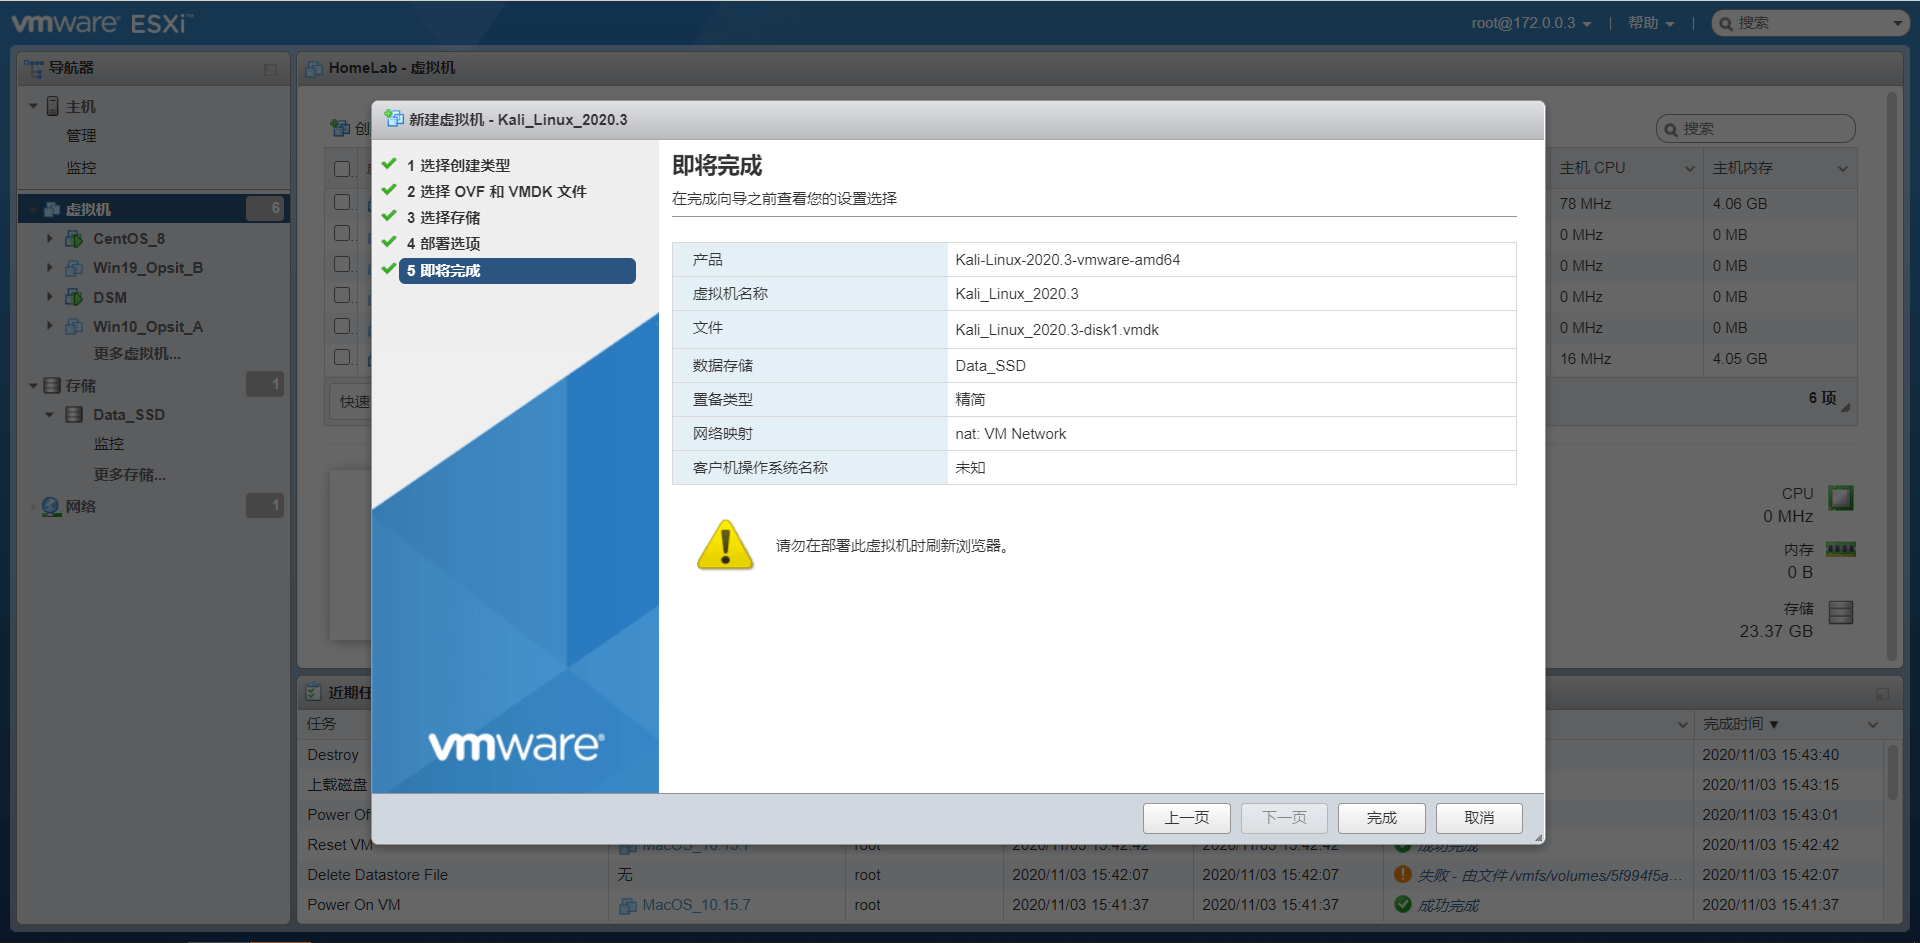Click the new virtual machine wizard title icon

point(394,119)
